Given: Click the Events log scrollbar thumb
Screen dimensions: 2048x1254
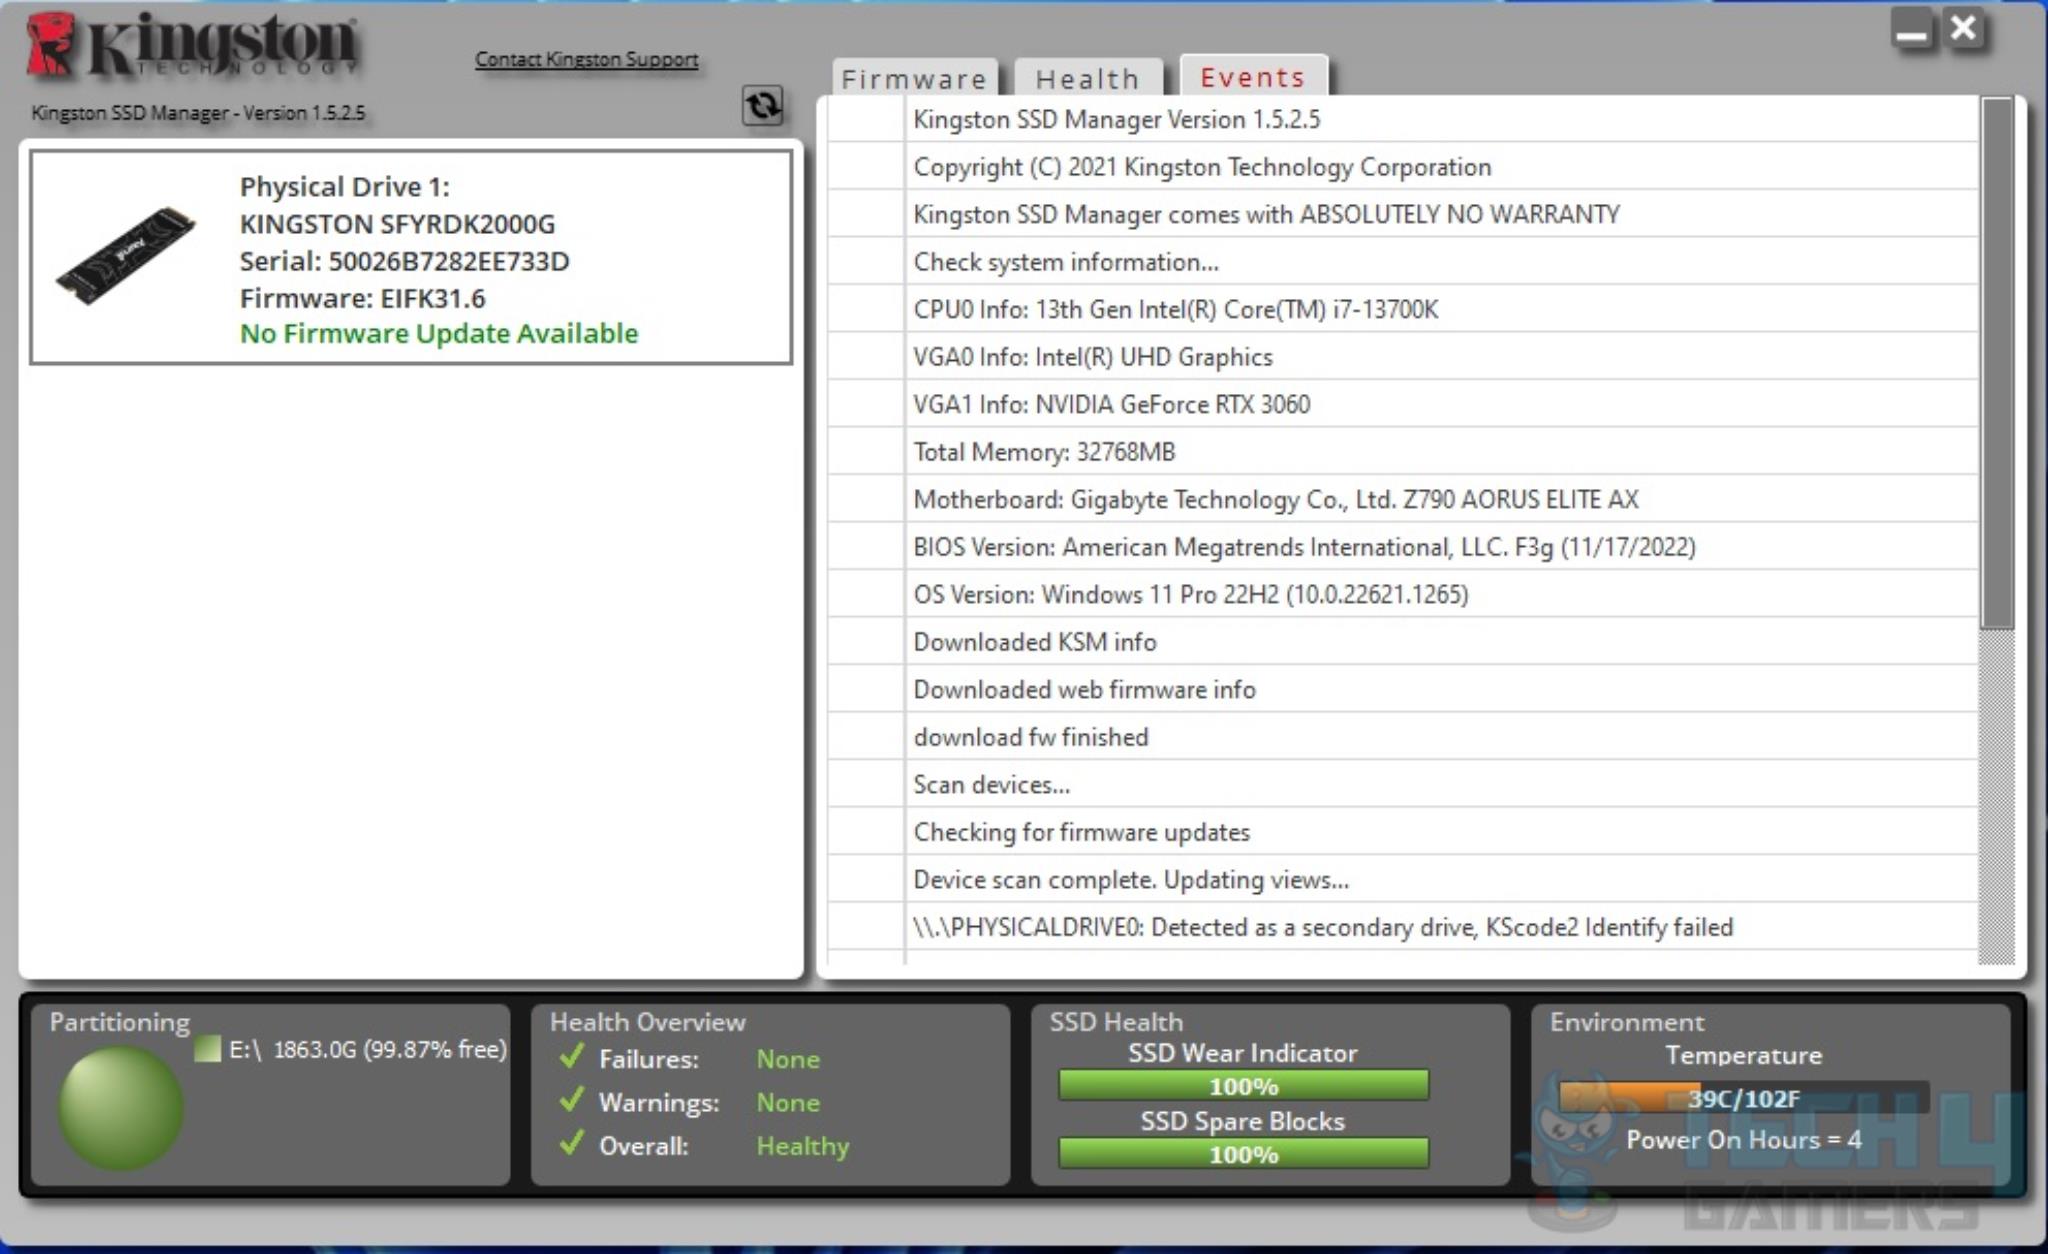Looking at the screenshot, I should click(1997, 363).
